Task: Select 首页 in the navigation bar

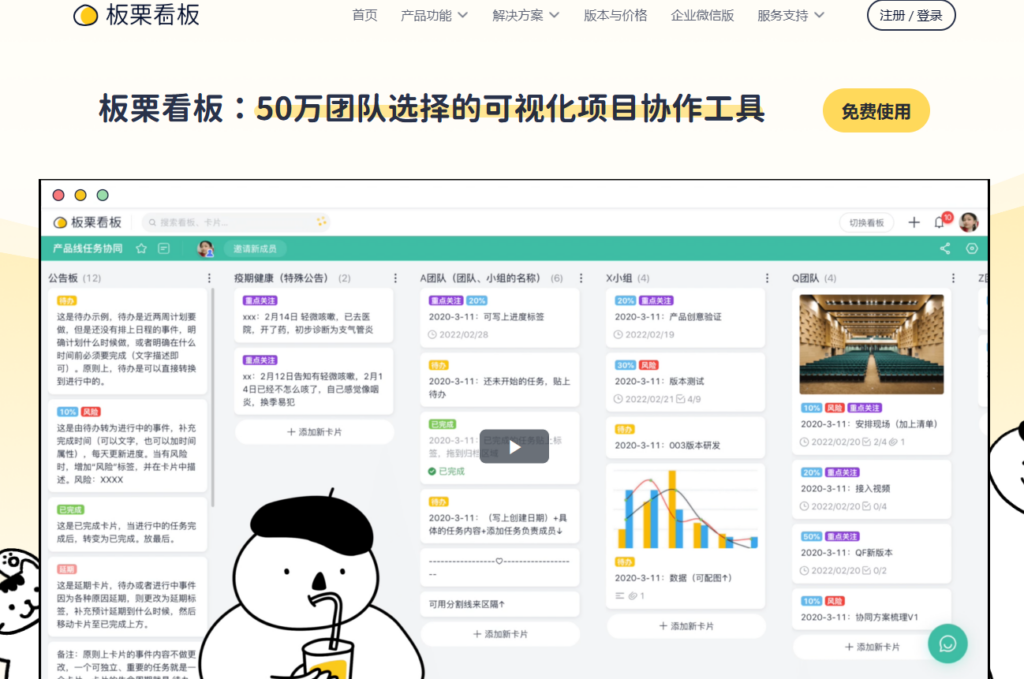Action: click(364, 15)
